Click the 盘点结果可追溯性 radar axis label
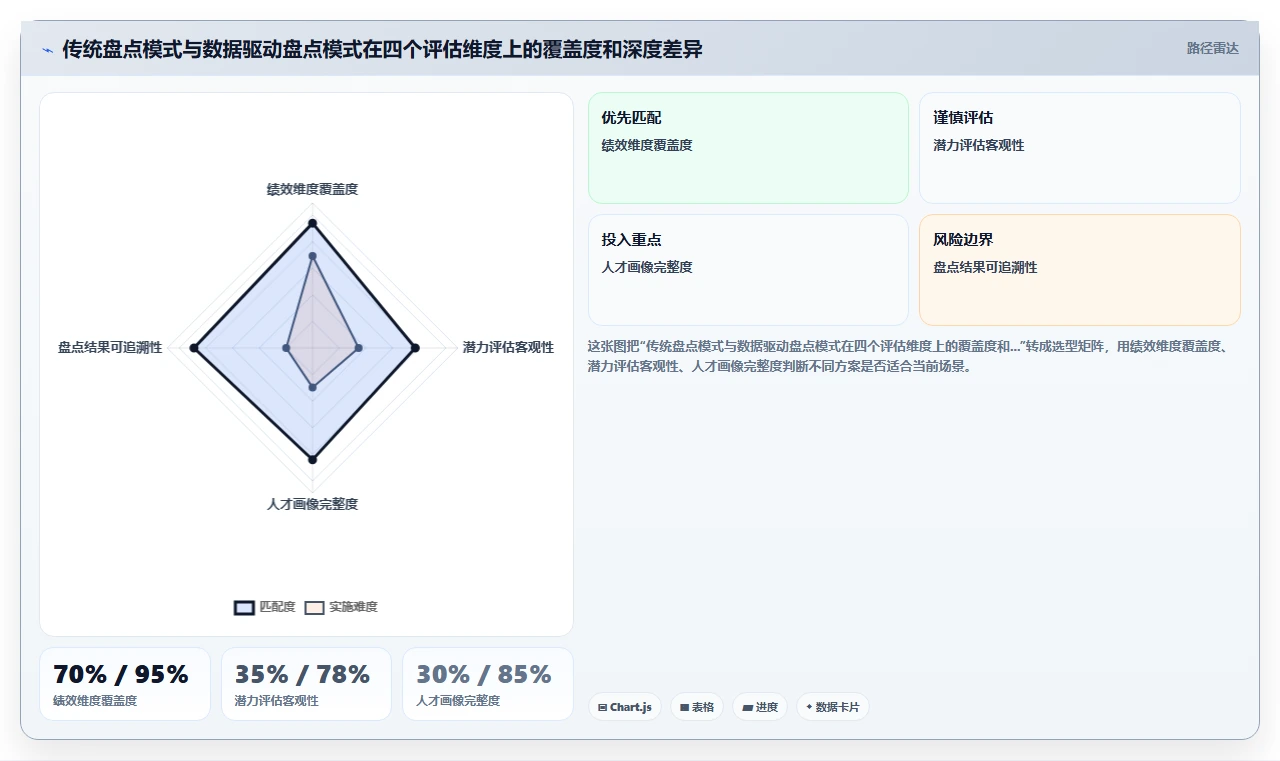Image resolution: width=1280 pixels, height=761 pixels. click(110, 348)
